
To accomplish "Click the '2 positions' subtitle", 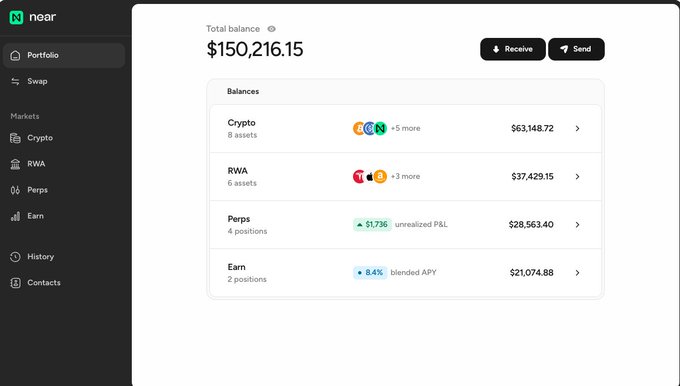I will point(247,280).
